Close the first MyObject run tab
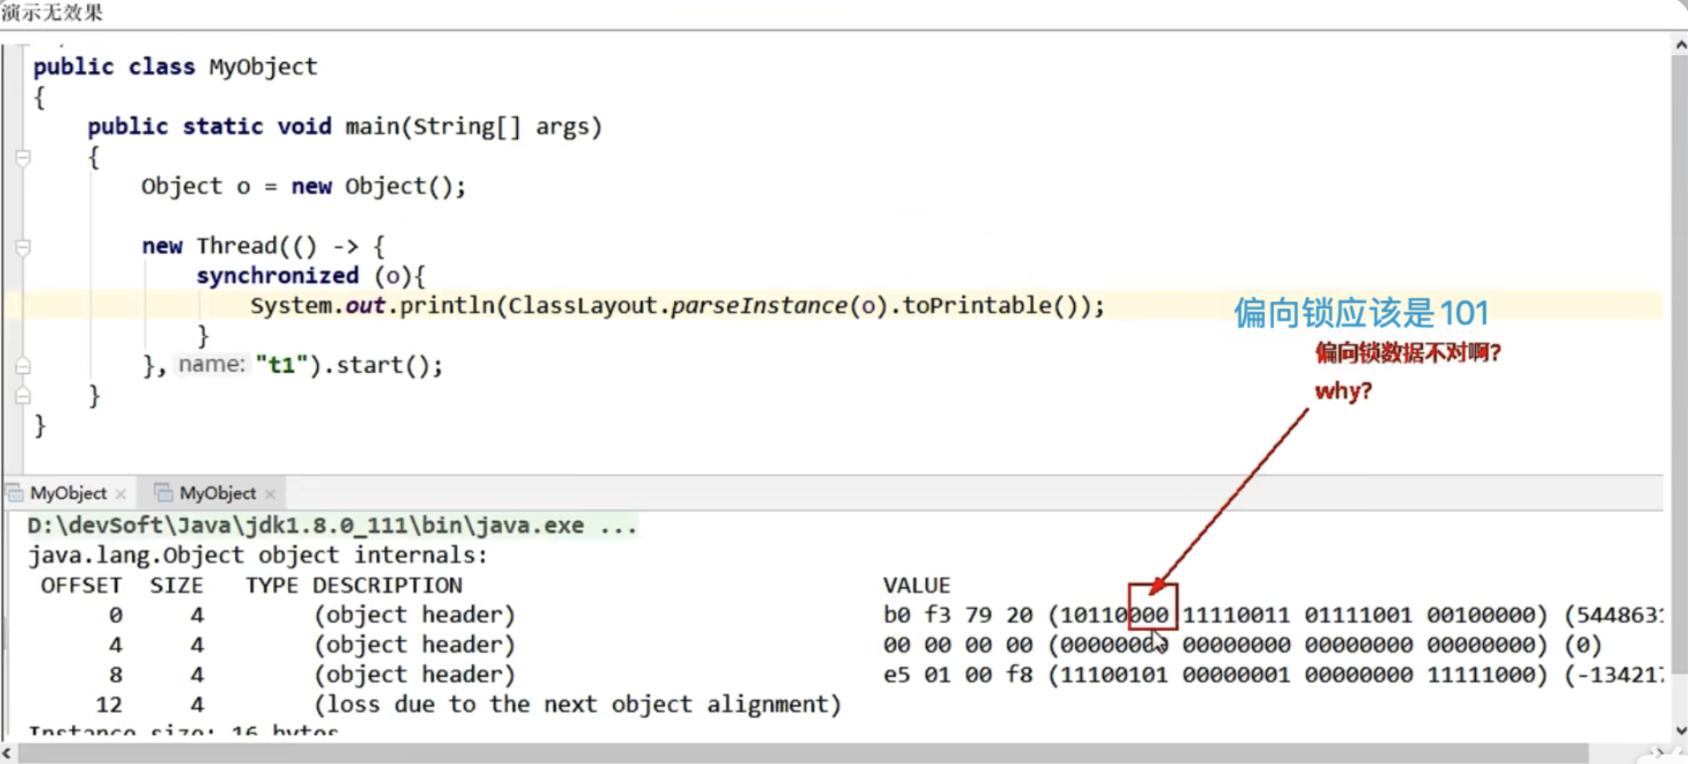This screenshot has width=1688, height=764. 121,494
